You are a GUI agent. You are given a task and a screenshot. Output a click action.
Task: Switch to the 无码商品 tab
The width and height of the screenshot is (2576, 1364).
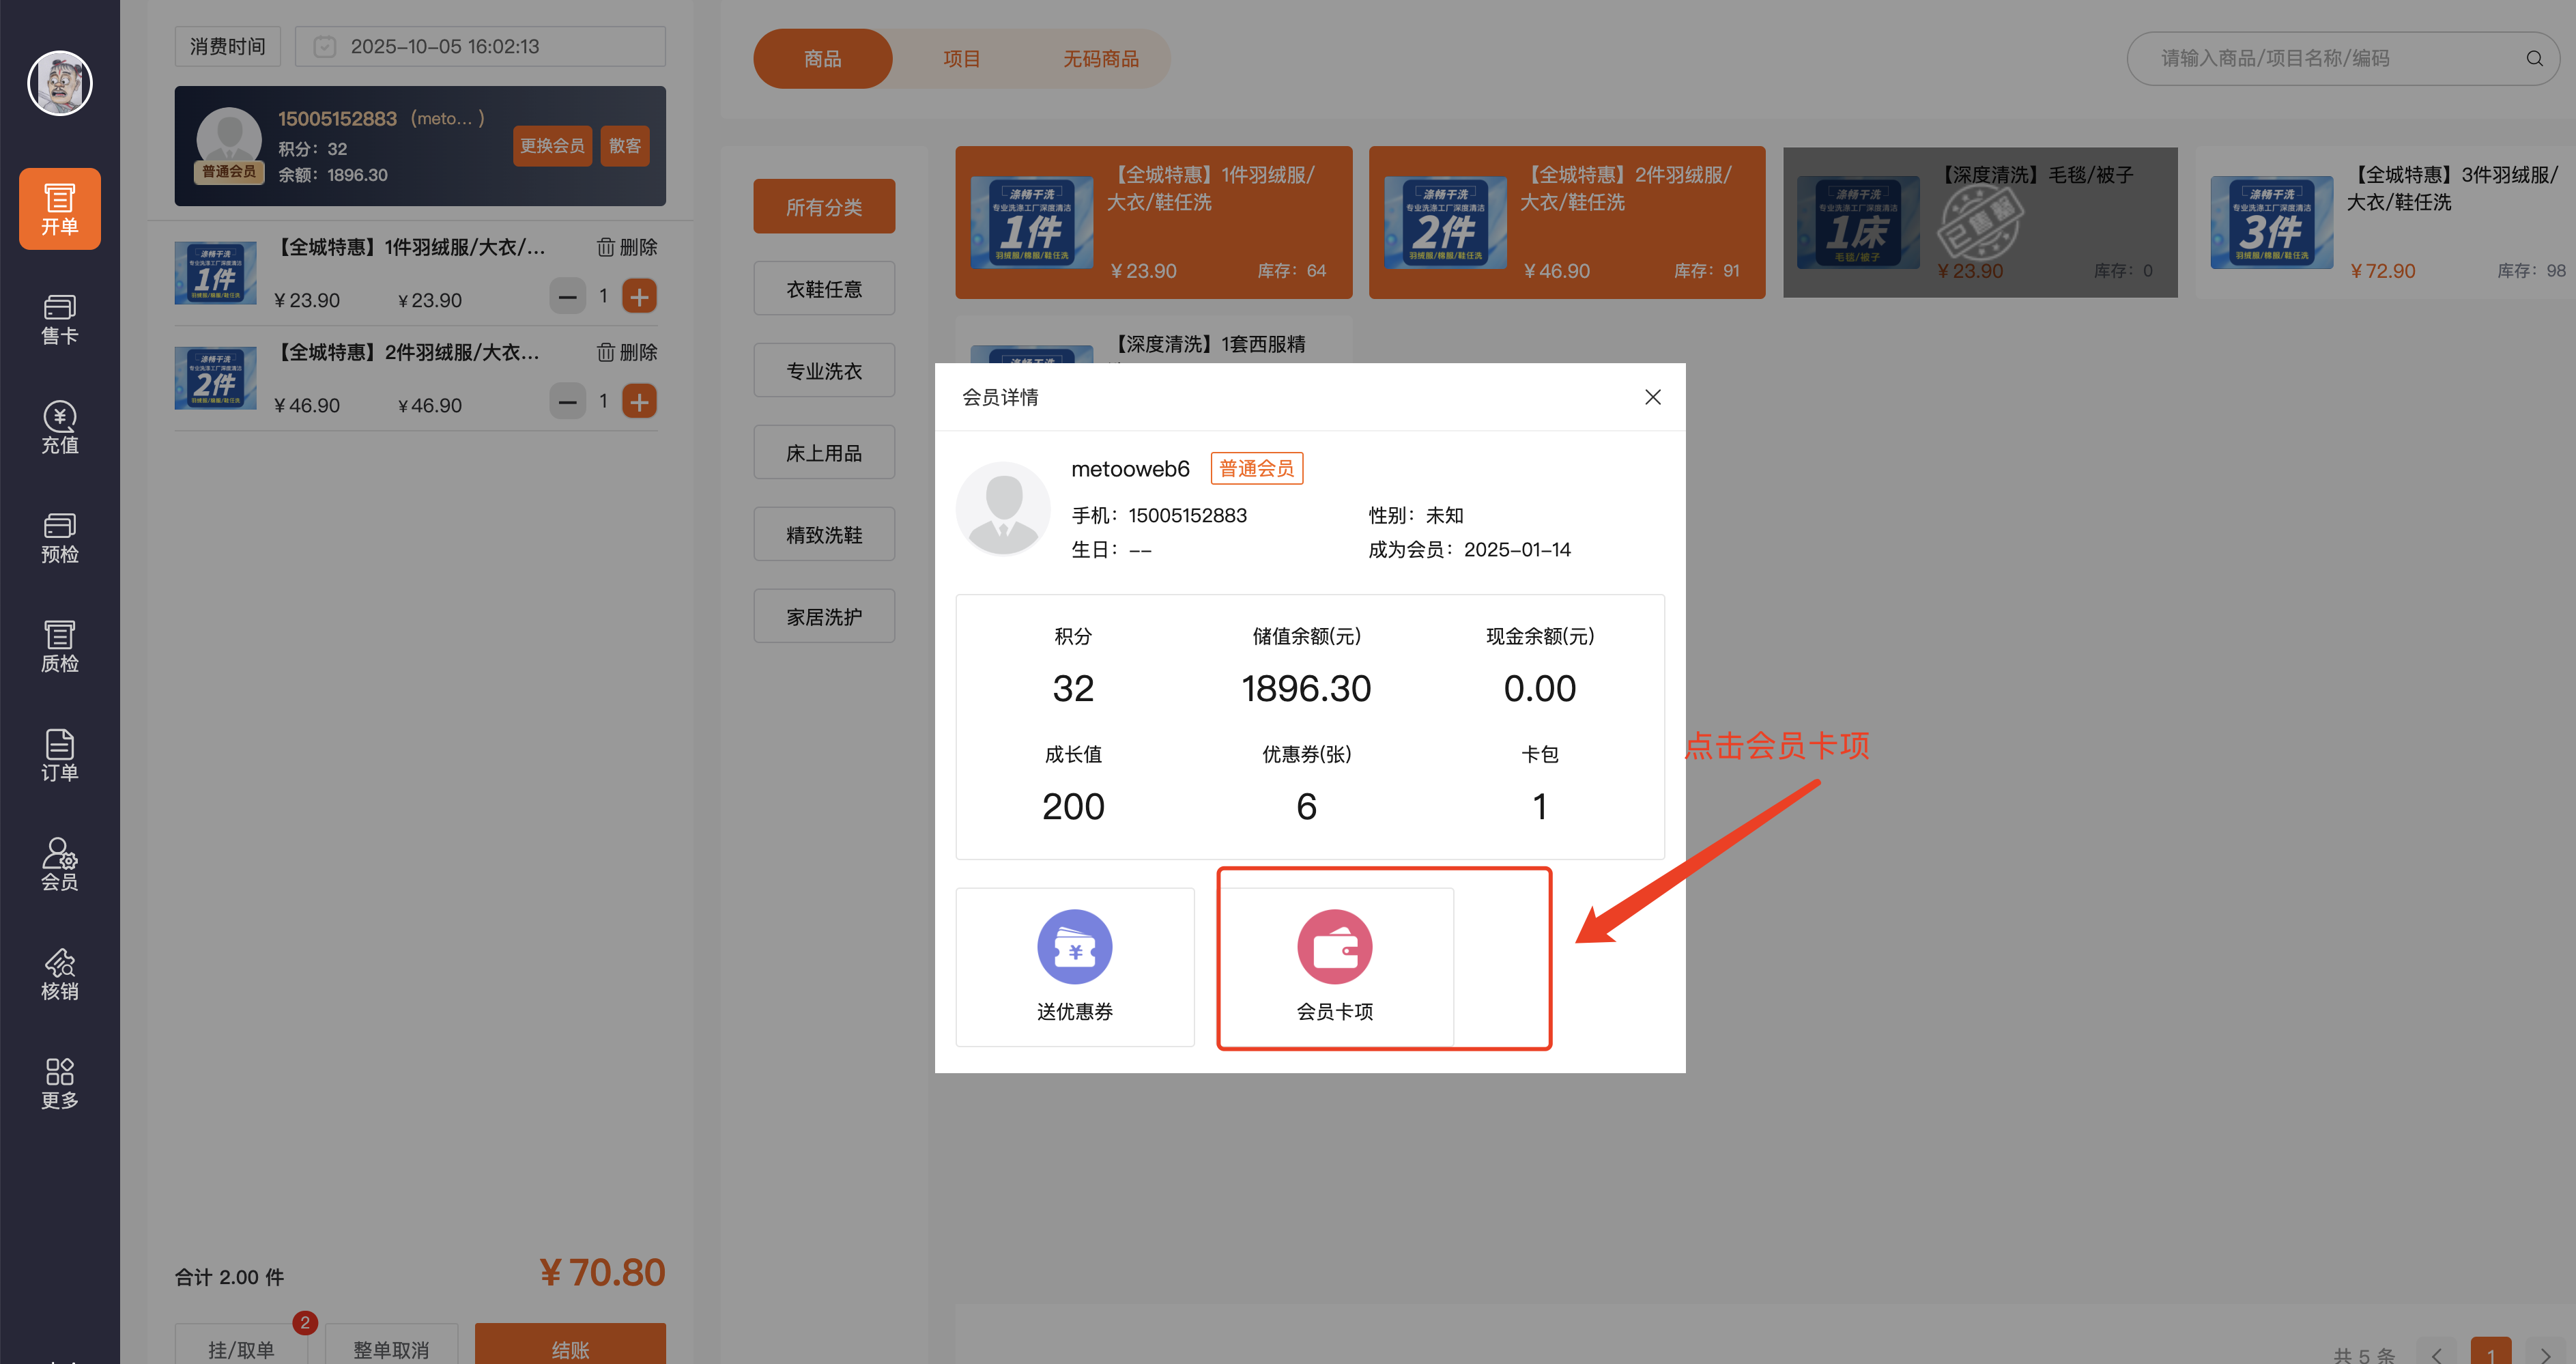click(1100, 59)
